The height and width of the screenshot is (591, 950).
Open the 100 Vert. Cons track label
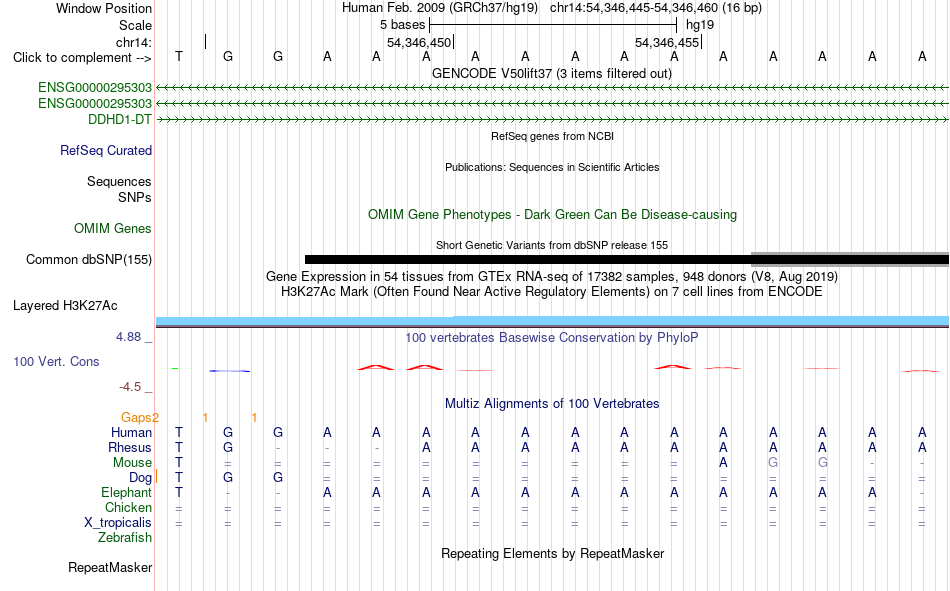point(56,361)
